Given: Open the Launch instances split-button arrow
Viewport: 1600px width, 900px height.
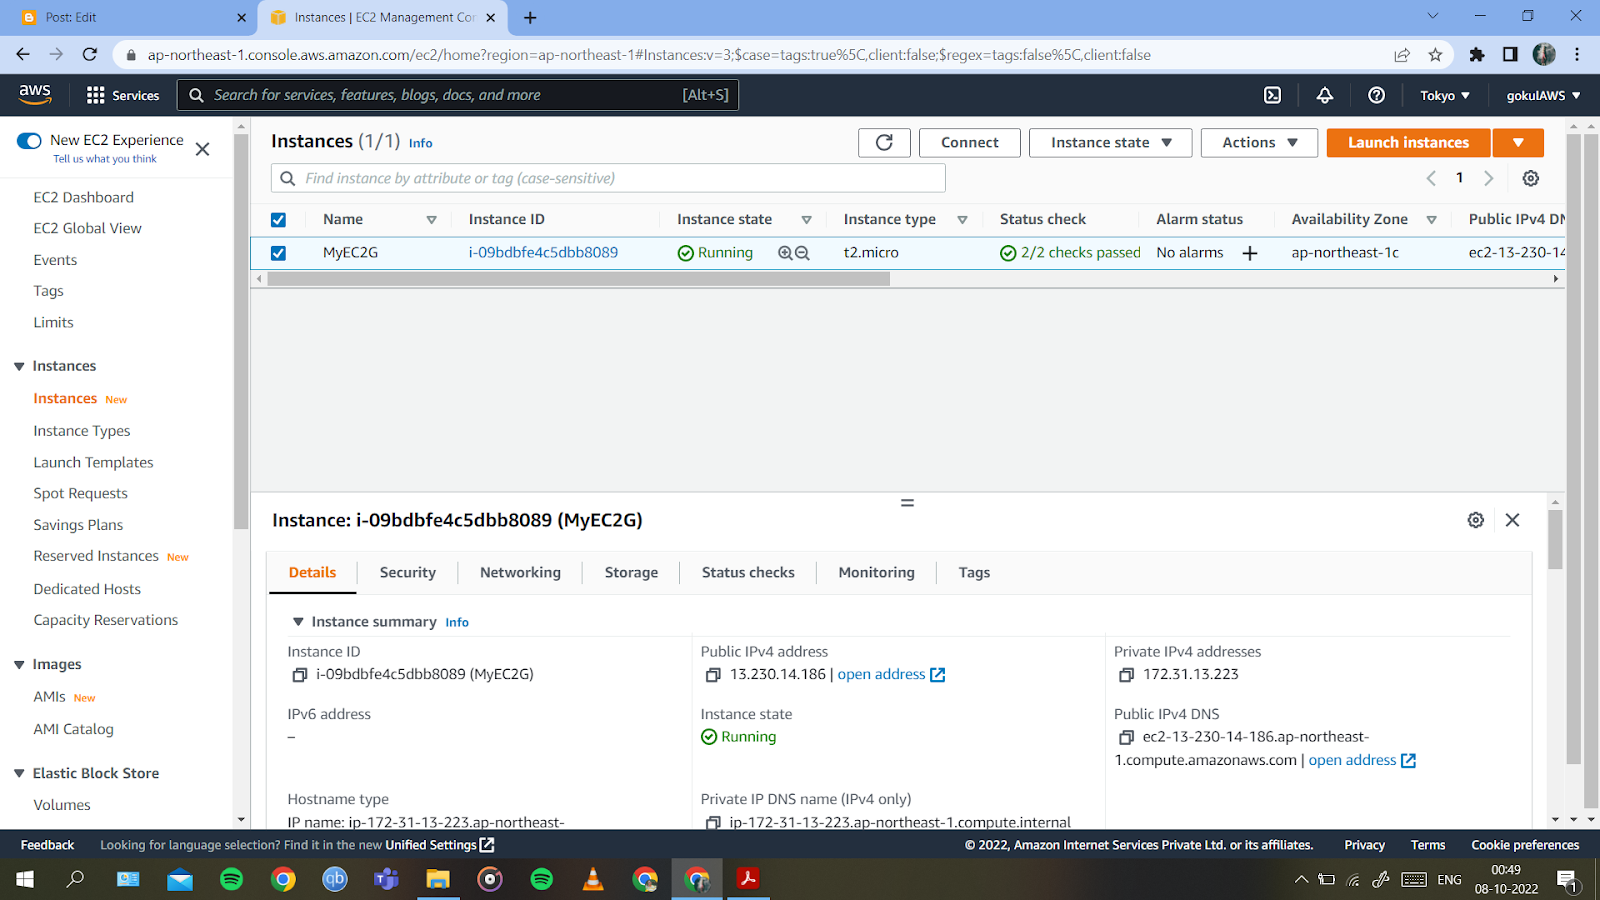Looking at the screenshot, I should click(x=1518, y=143).
